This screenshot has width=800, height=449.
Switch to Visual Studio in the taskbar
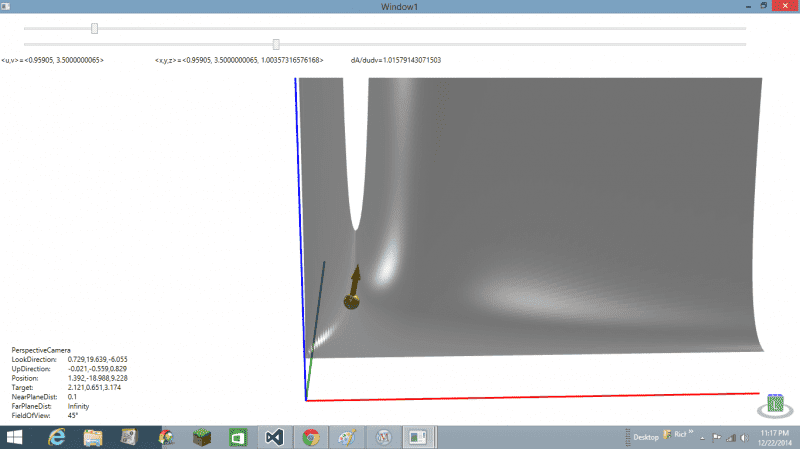coord(273,437)
